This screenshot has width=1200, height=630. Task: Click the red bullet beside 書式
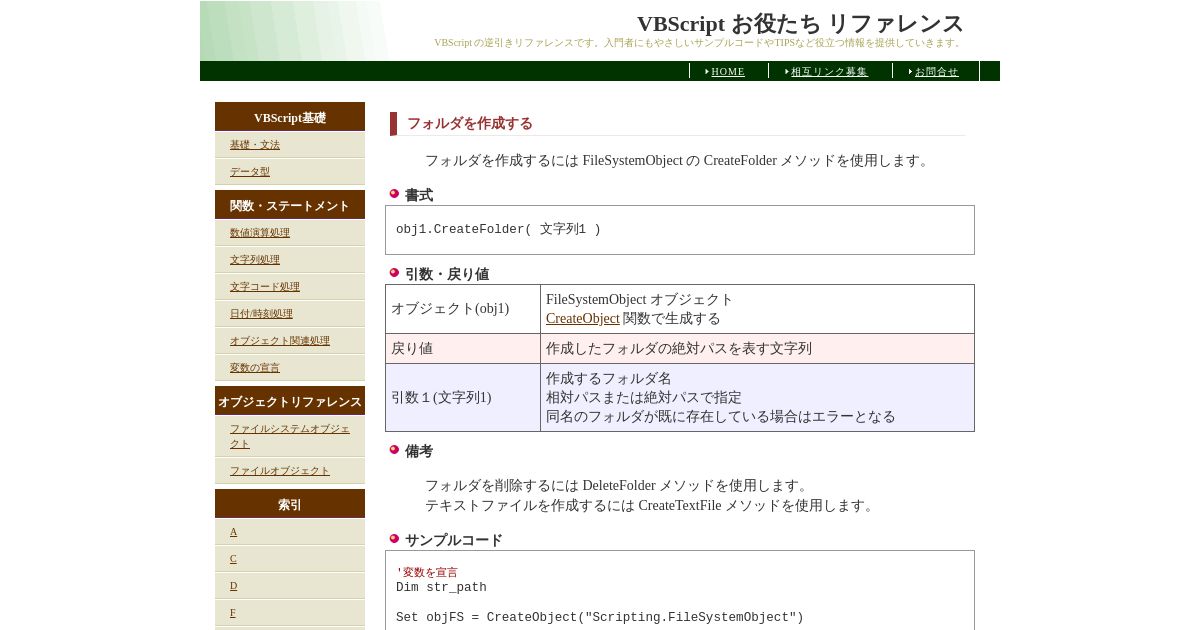point(394,194)
